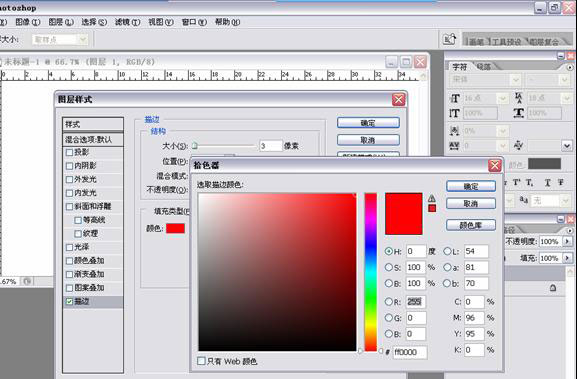
Task: Select the a channel radio button
Action: [x=447, y=267]
